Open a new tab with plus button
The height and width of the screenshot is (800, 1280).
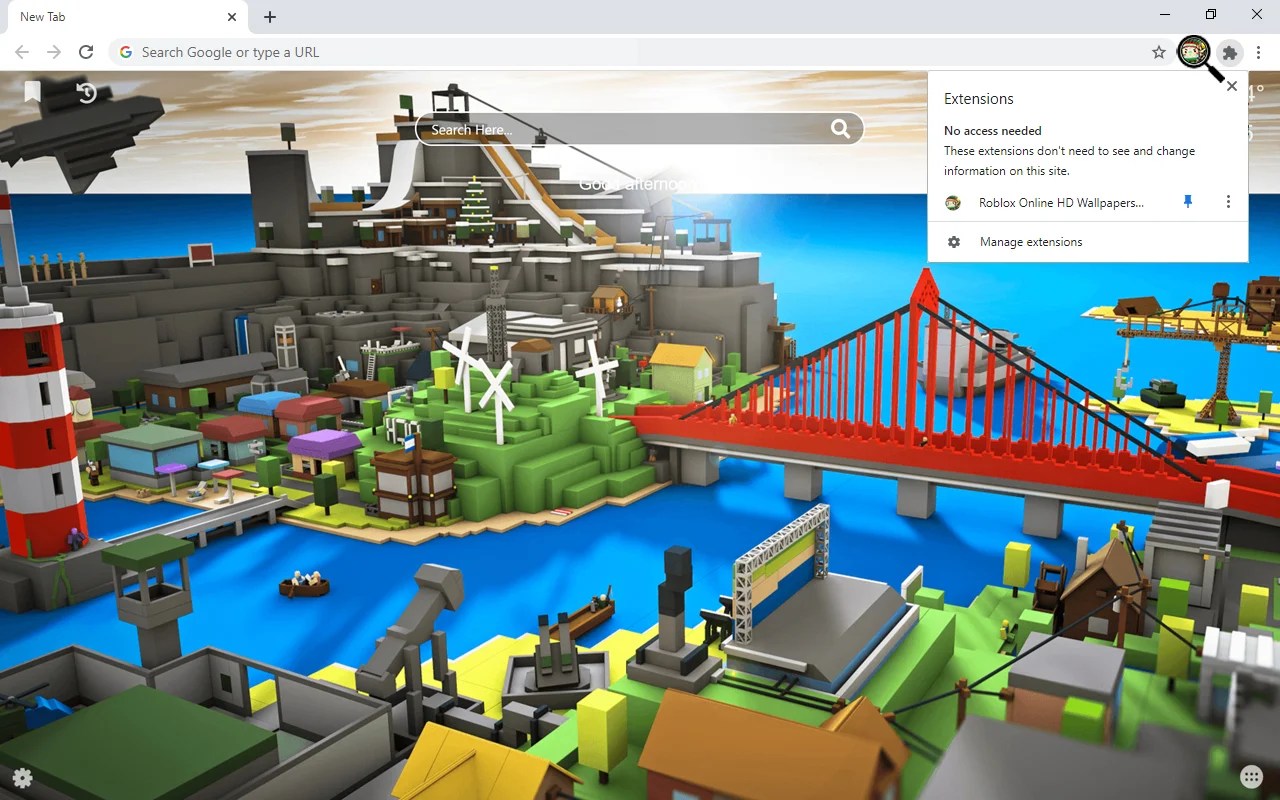pyautogui.click(x=270, y=17)
